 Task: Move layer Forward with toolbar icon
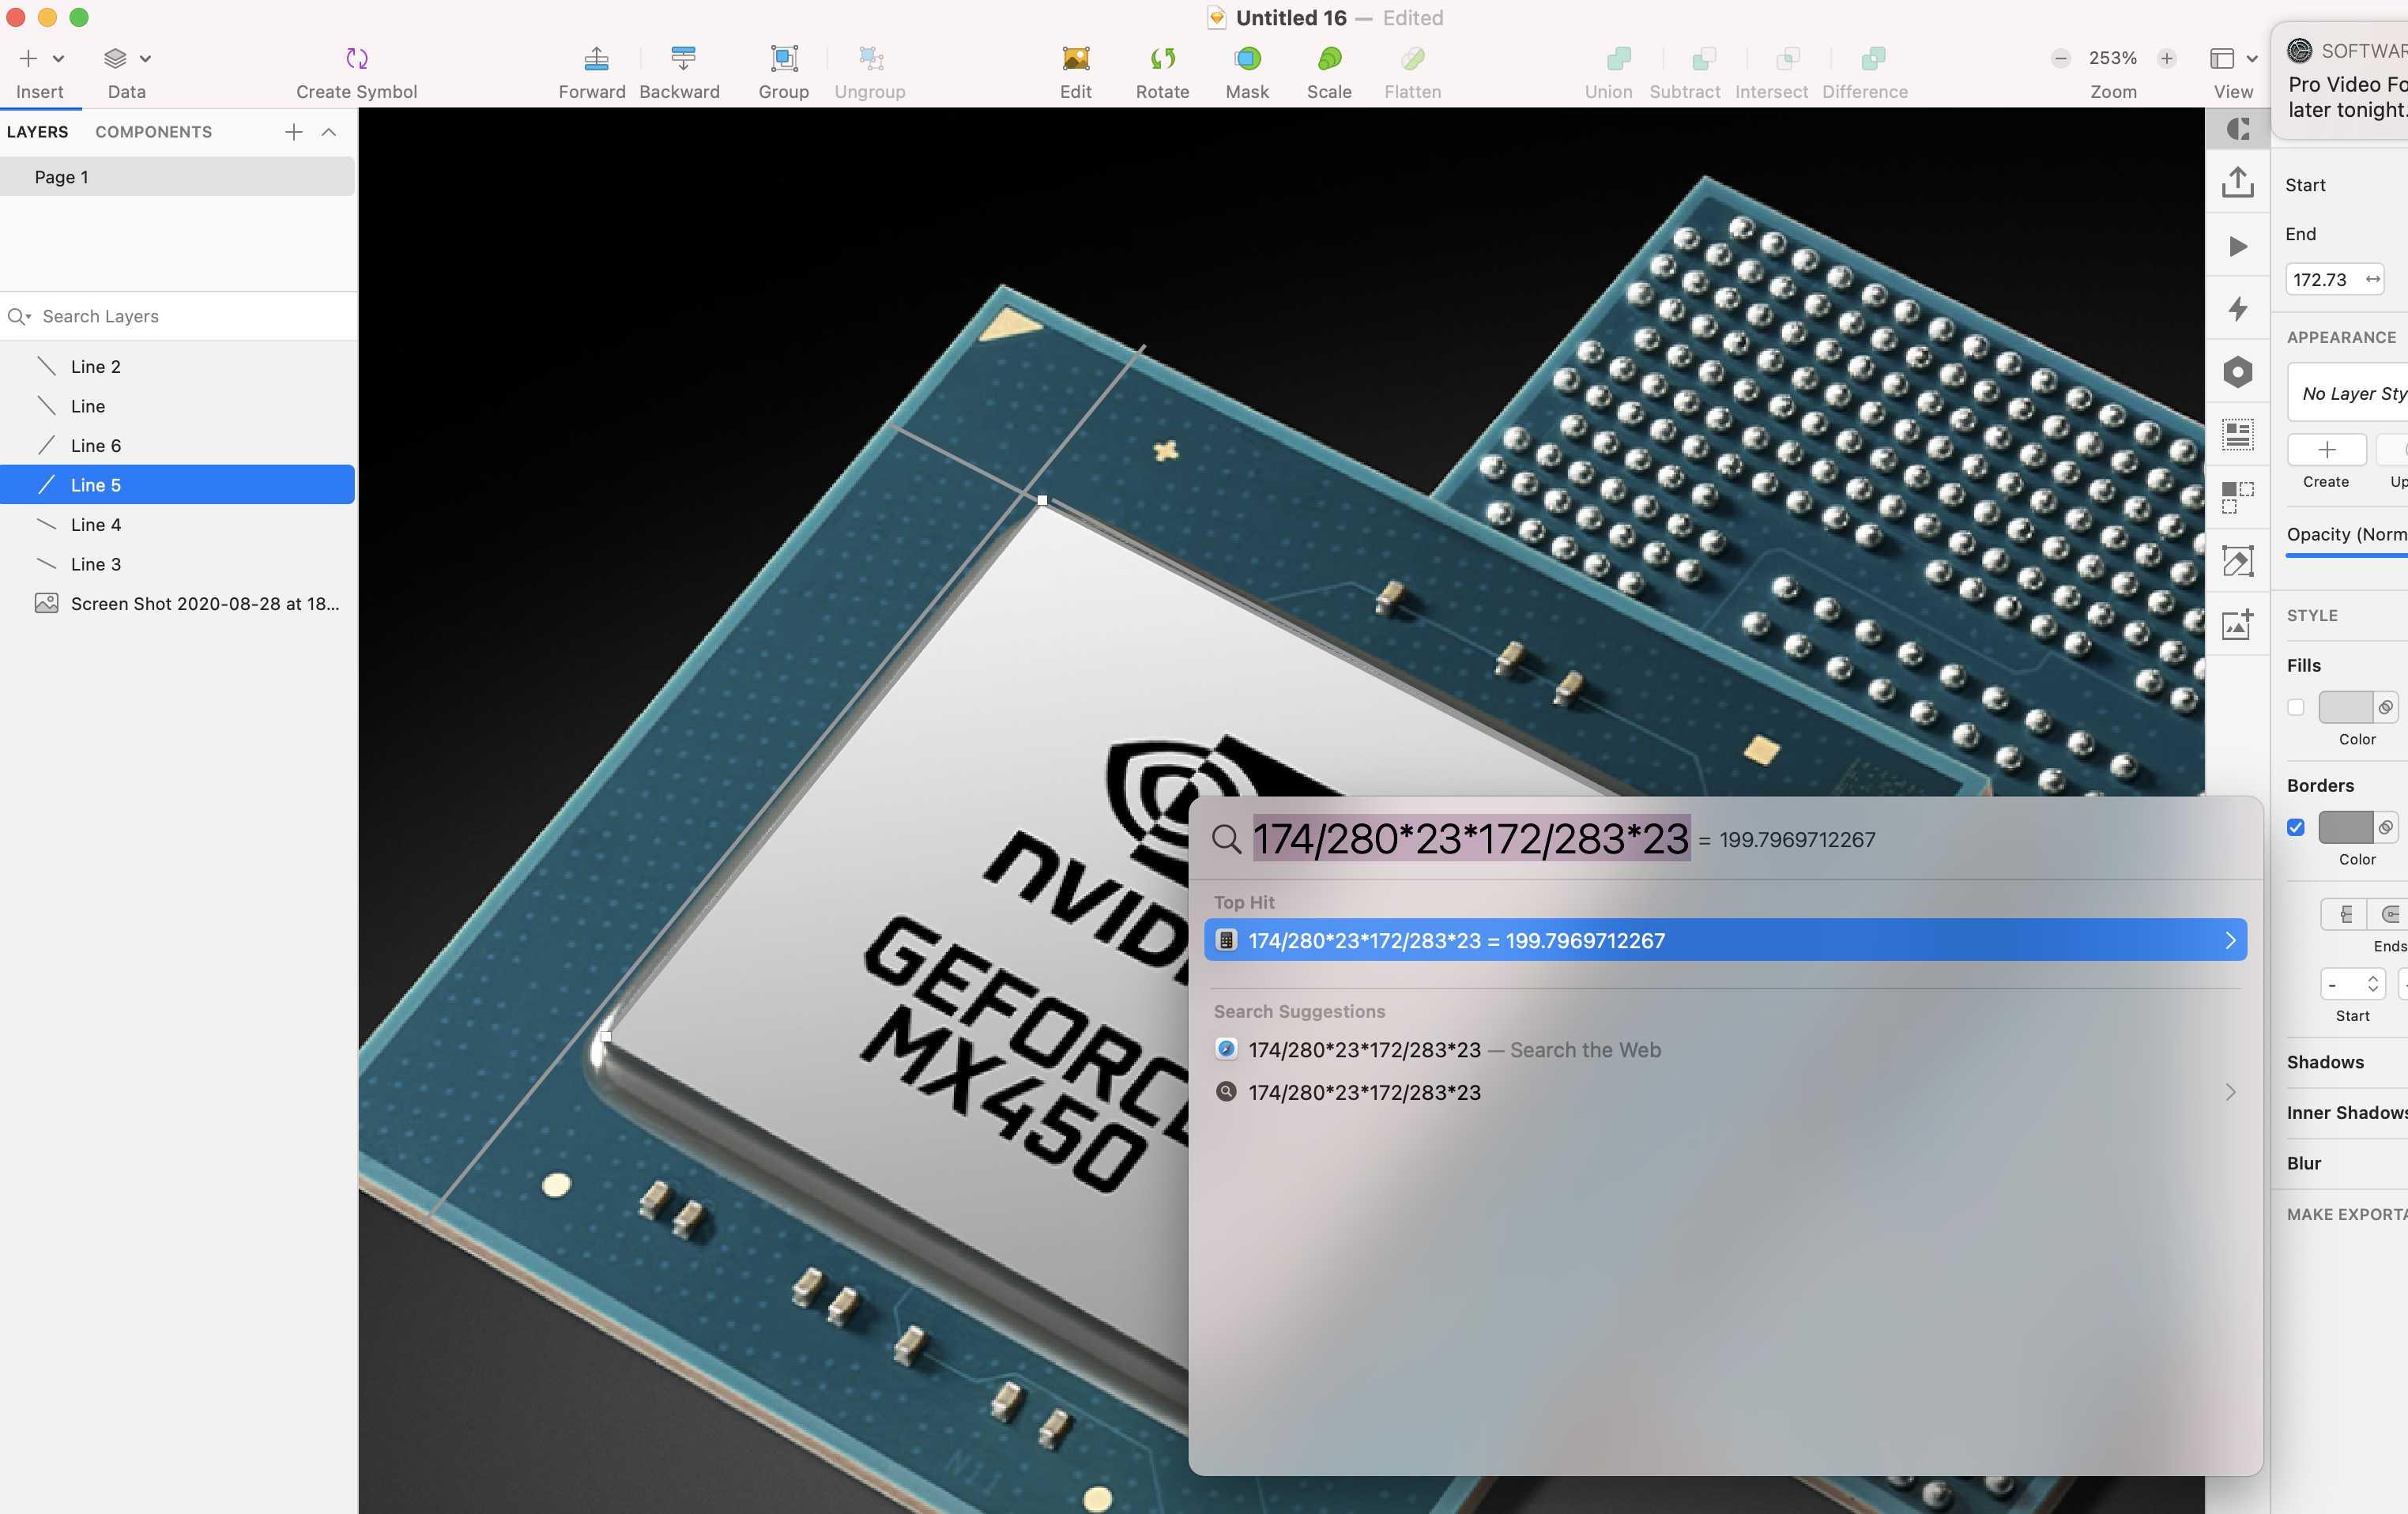click(596, 59)
